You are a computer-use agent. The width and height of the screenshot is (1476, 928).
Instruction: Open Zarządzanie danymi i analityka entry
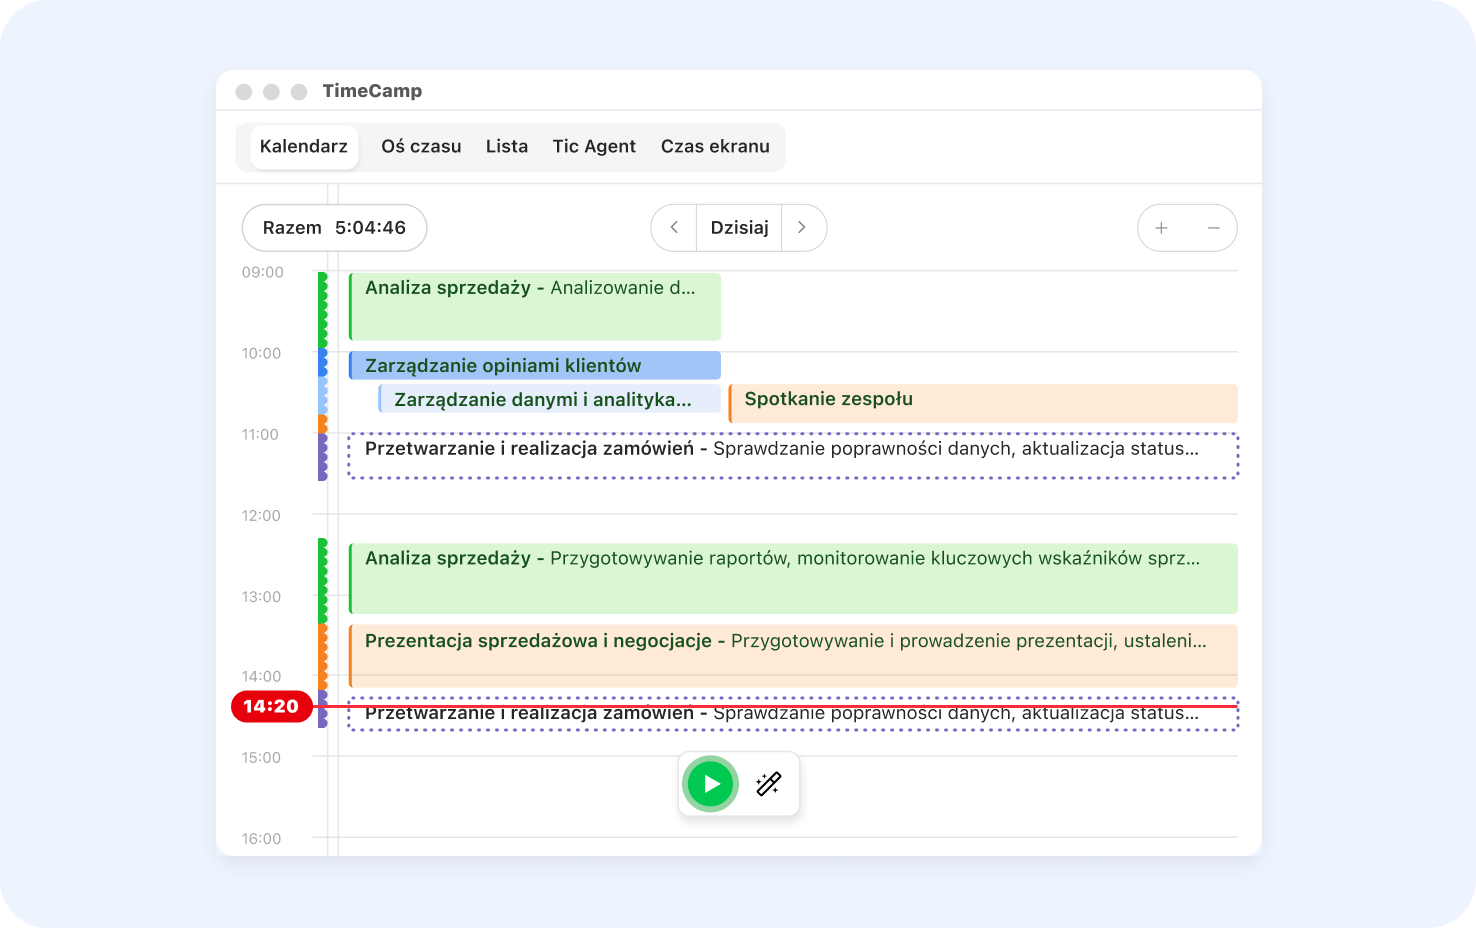549,400
